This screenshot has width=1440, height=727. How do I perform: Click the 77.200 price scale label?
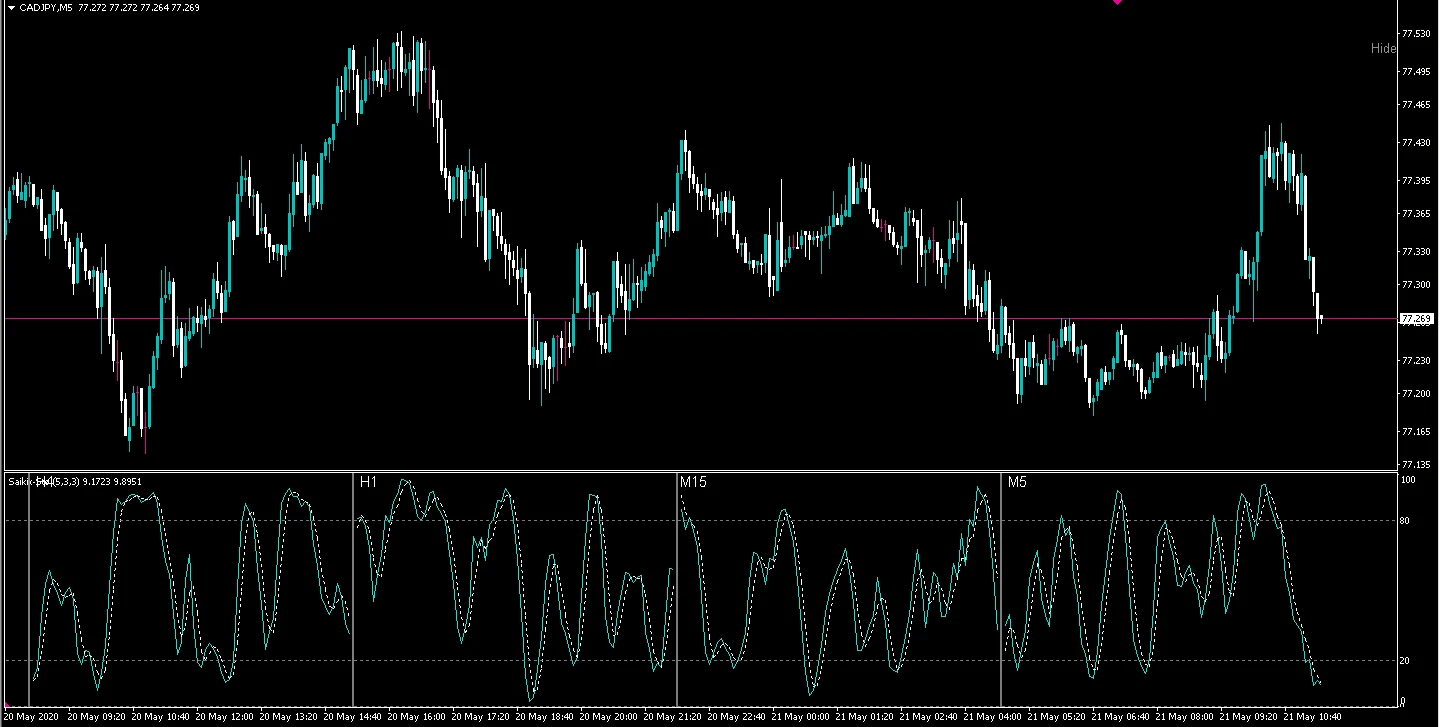tap(1415, 394)
